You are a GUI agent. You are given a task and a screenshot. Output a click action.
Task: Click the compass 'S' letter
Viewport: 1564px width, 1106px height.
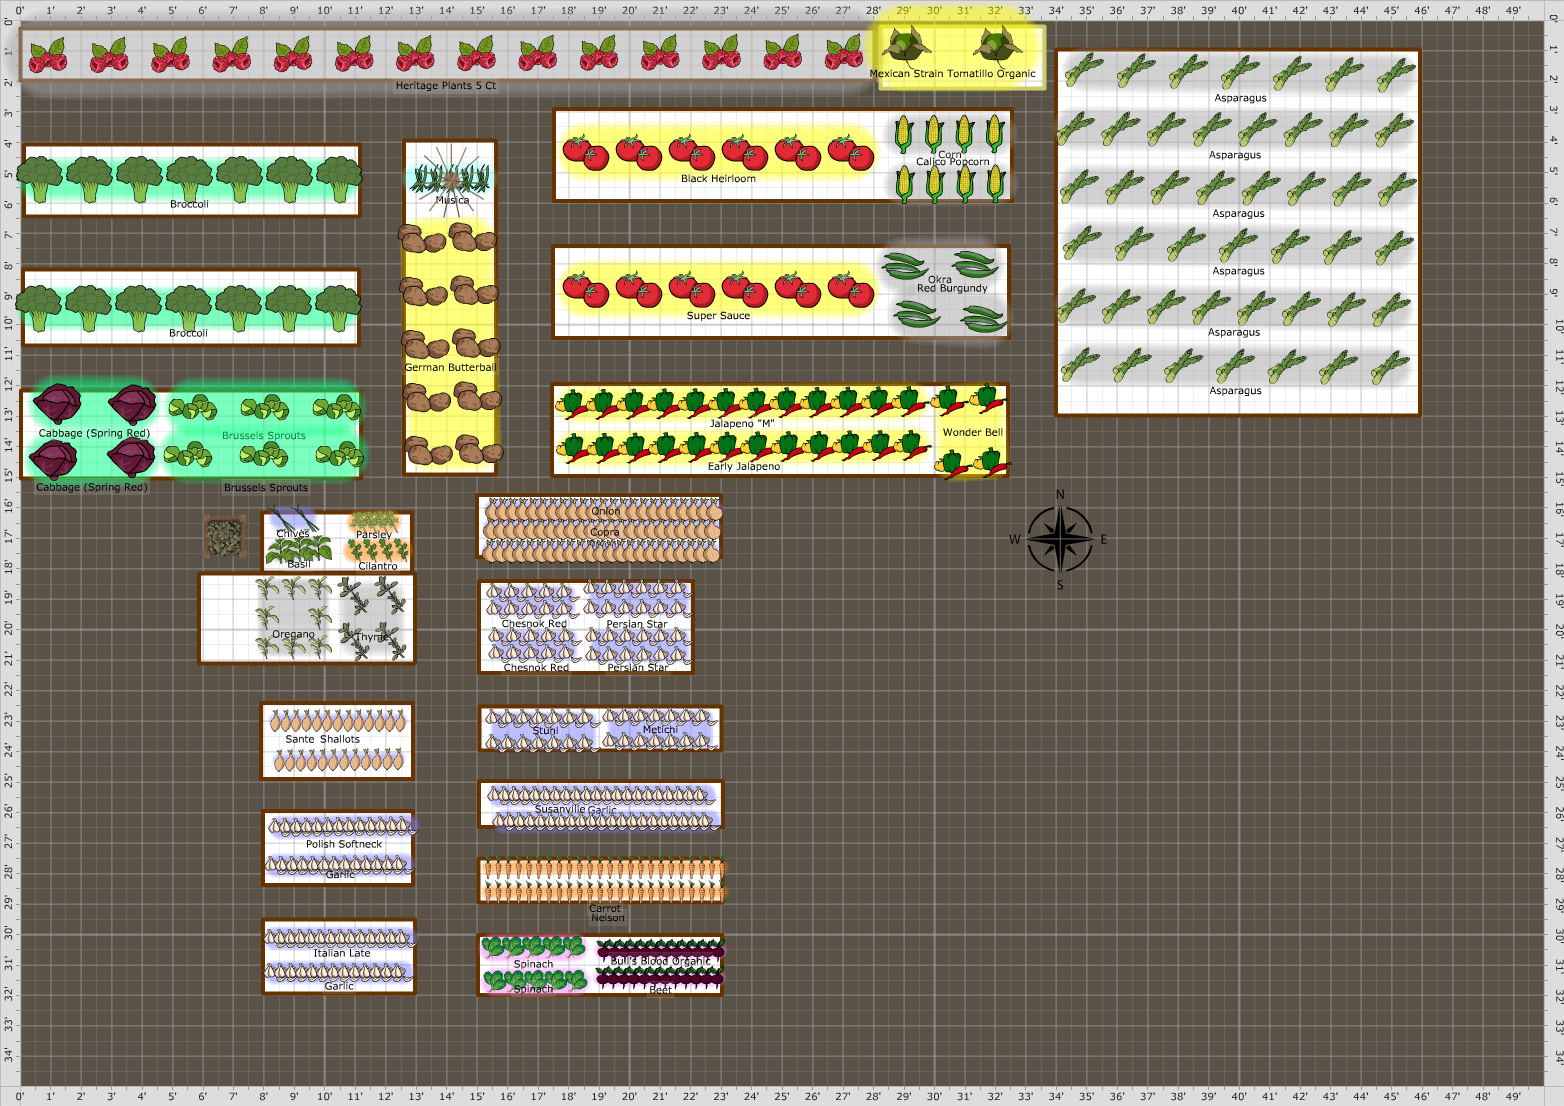pyautogui.click(x=1060, y=585)
